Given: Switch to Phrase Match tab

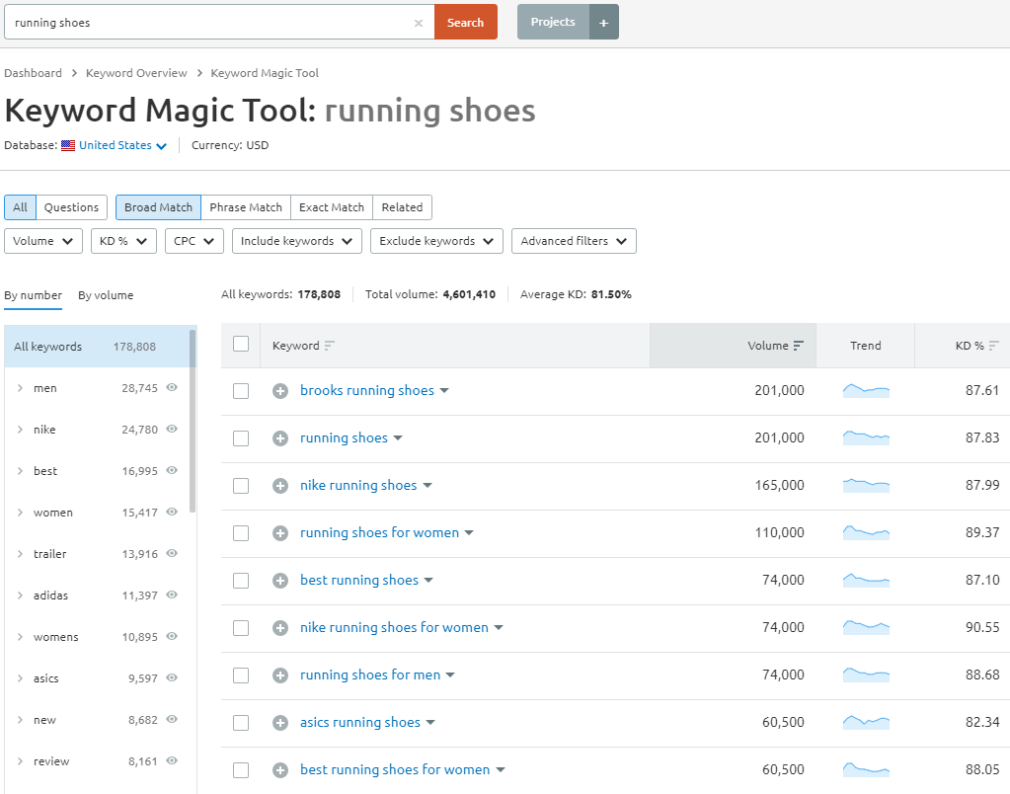Looking at the screenshot, I should coord(246,207).
